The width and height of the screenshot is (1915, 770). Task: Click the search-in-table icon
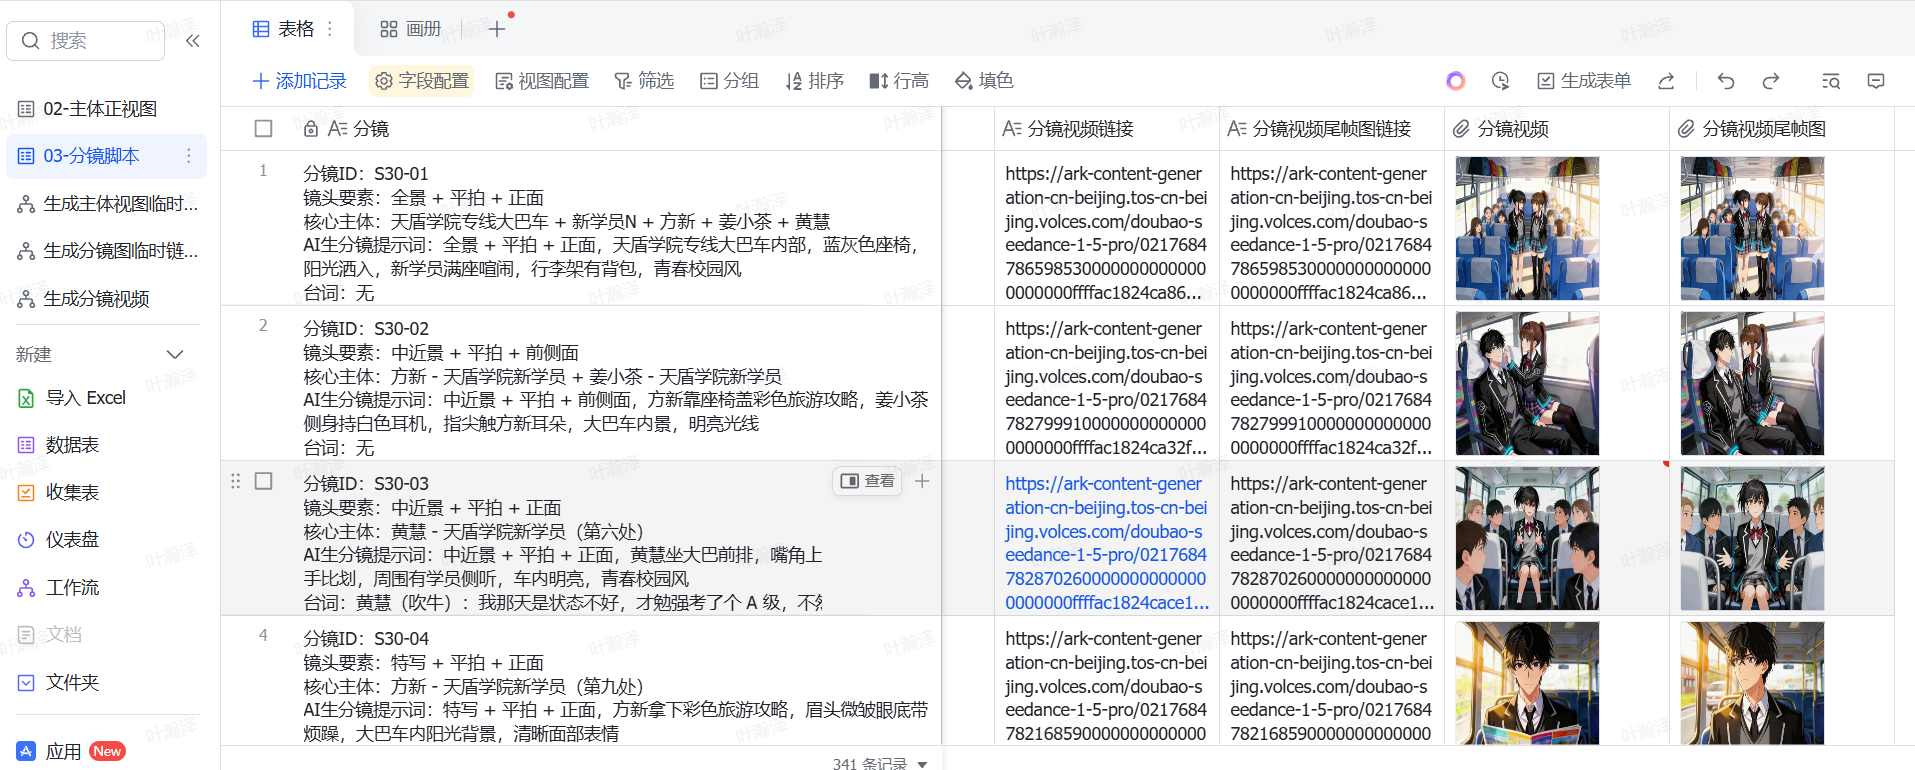[x=1831, y=81]
